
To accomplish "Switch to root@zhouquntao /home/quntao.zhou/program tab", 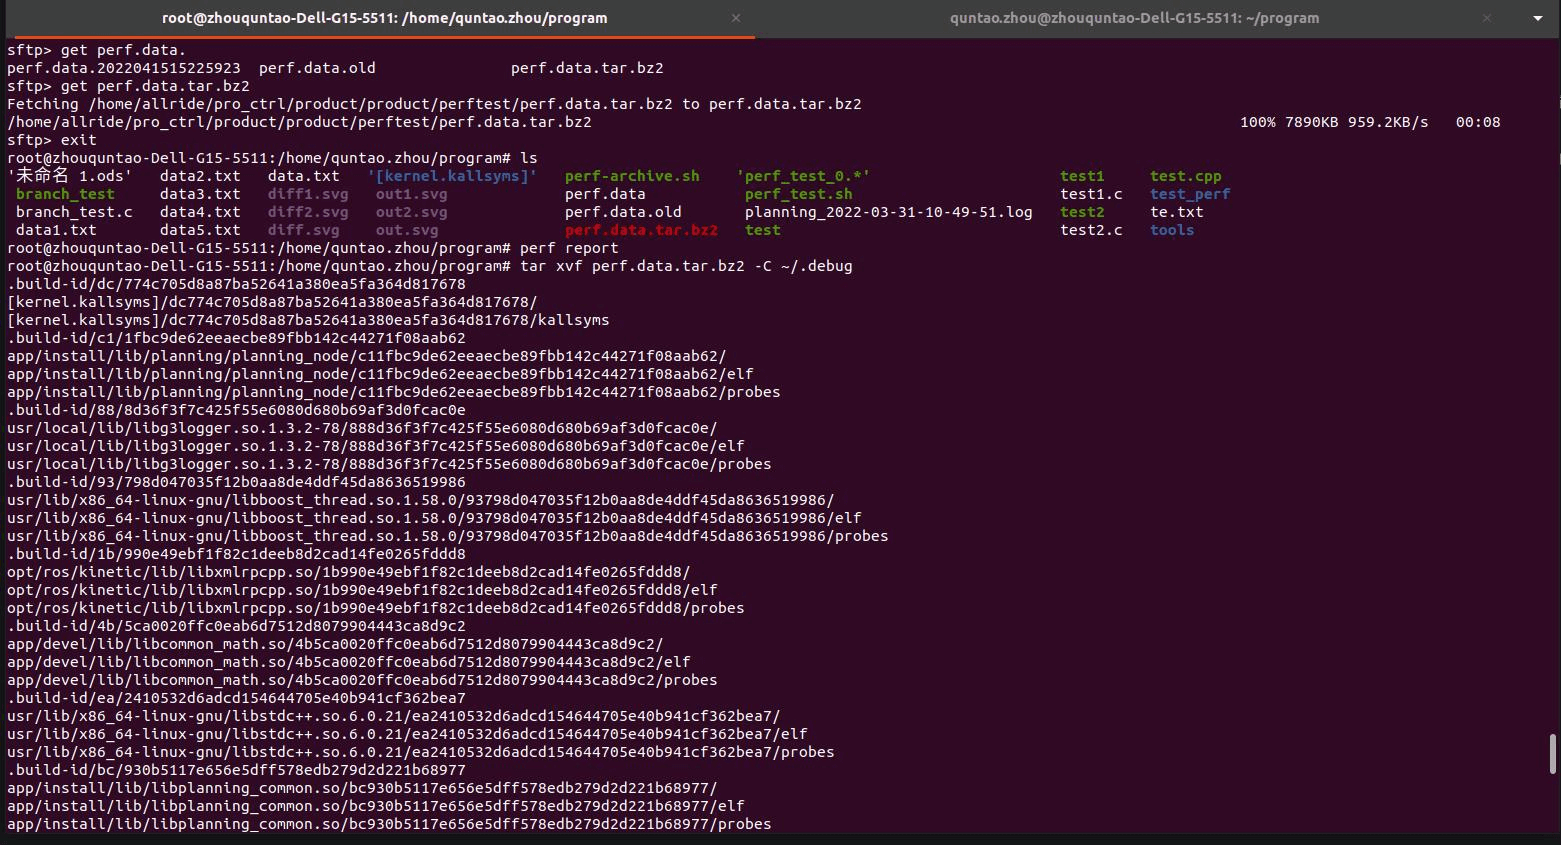I will pyautogui.click(x=385, y=18).
